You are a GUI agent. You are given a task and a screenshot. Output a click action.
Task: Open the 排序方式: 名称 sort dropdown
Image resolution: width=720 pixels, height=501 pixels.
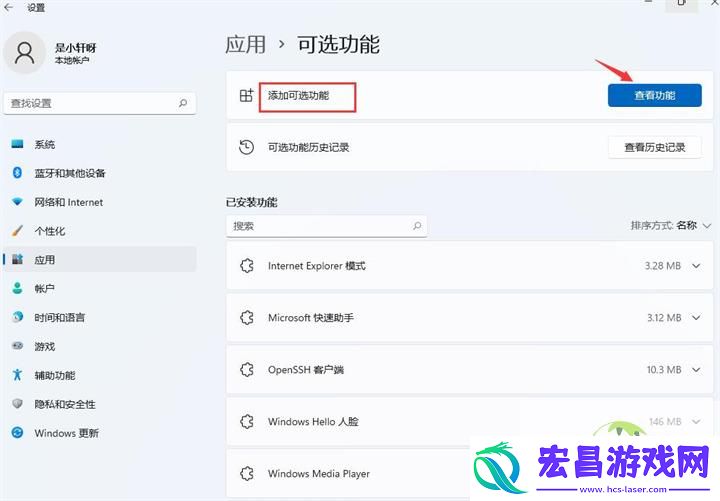671,225
